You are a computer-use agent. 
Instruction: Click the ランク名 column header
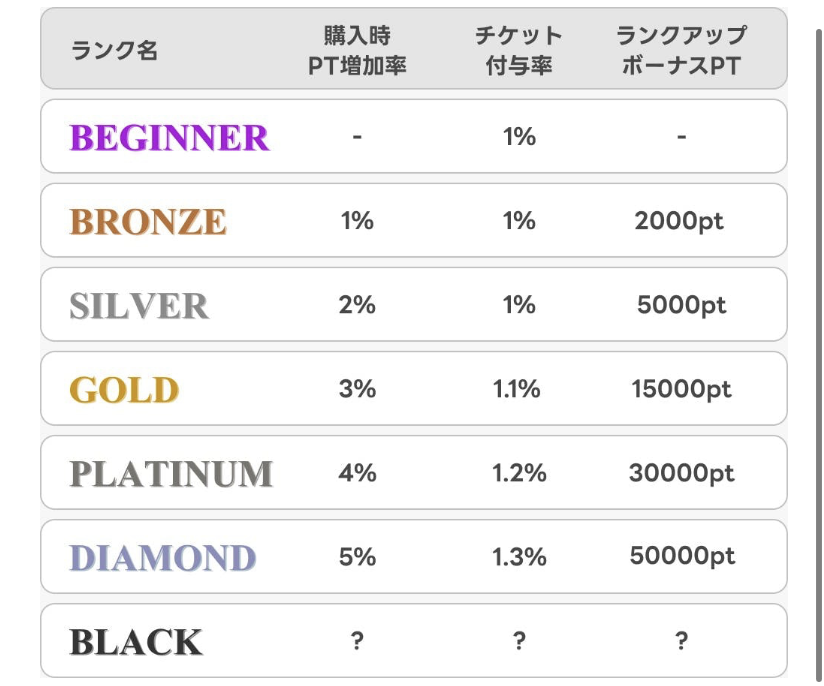click(115, 50)
